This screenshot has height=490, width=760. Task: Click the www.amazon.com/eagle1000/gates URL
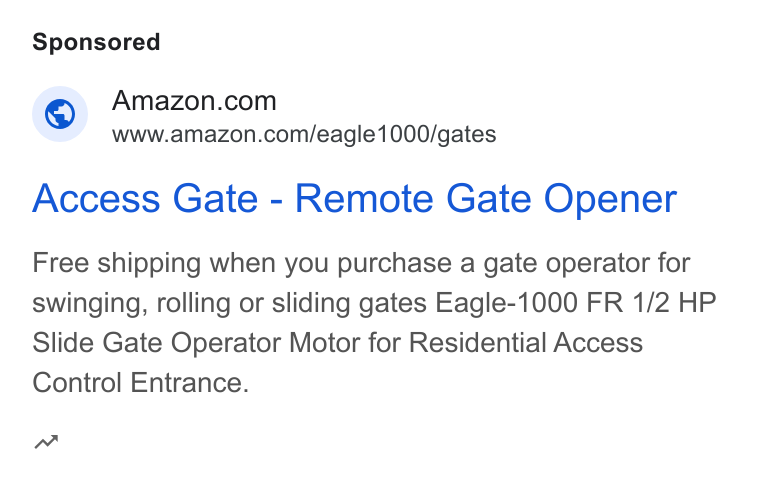[x=304, y=134]
